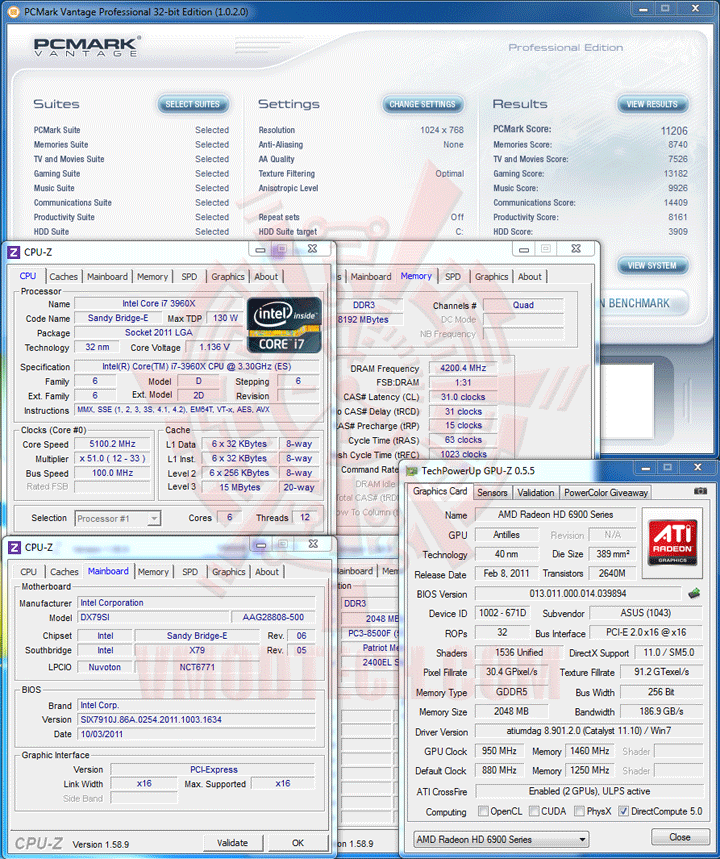Click the Link Width x16 field
Screen dimensions: 720x859
point(144,784)
